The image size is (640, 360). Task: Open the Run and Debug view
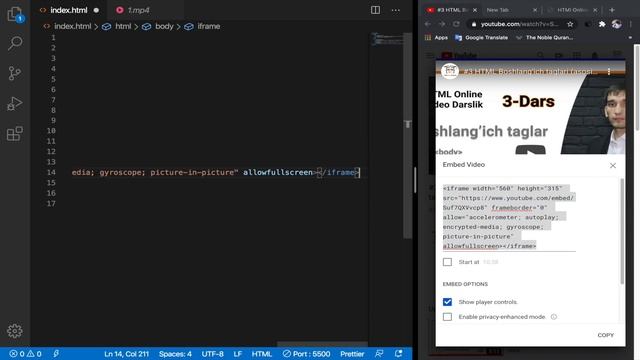pyautogui.click(x=15, y=104)
